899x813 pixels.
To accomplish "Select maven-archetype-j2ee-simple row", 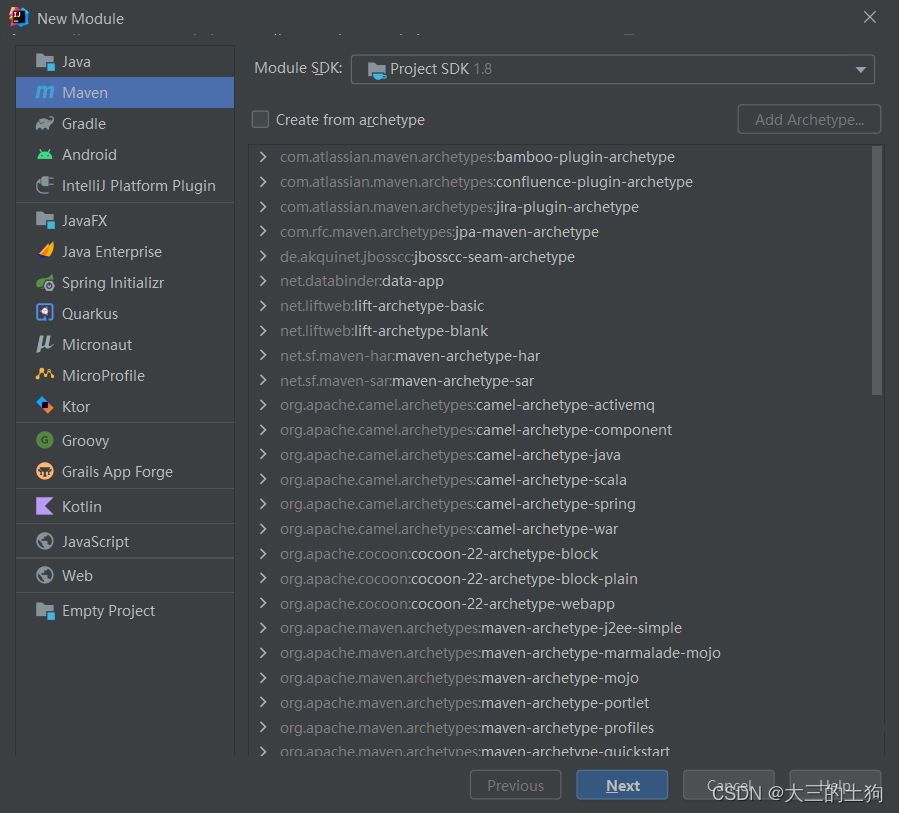I will 562,628.
